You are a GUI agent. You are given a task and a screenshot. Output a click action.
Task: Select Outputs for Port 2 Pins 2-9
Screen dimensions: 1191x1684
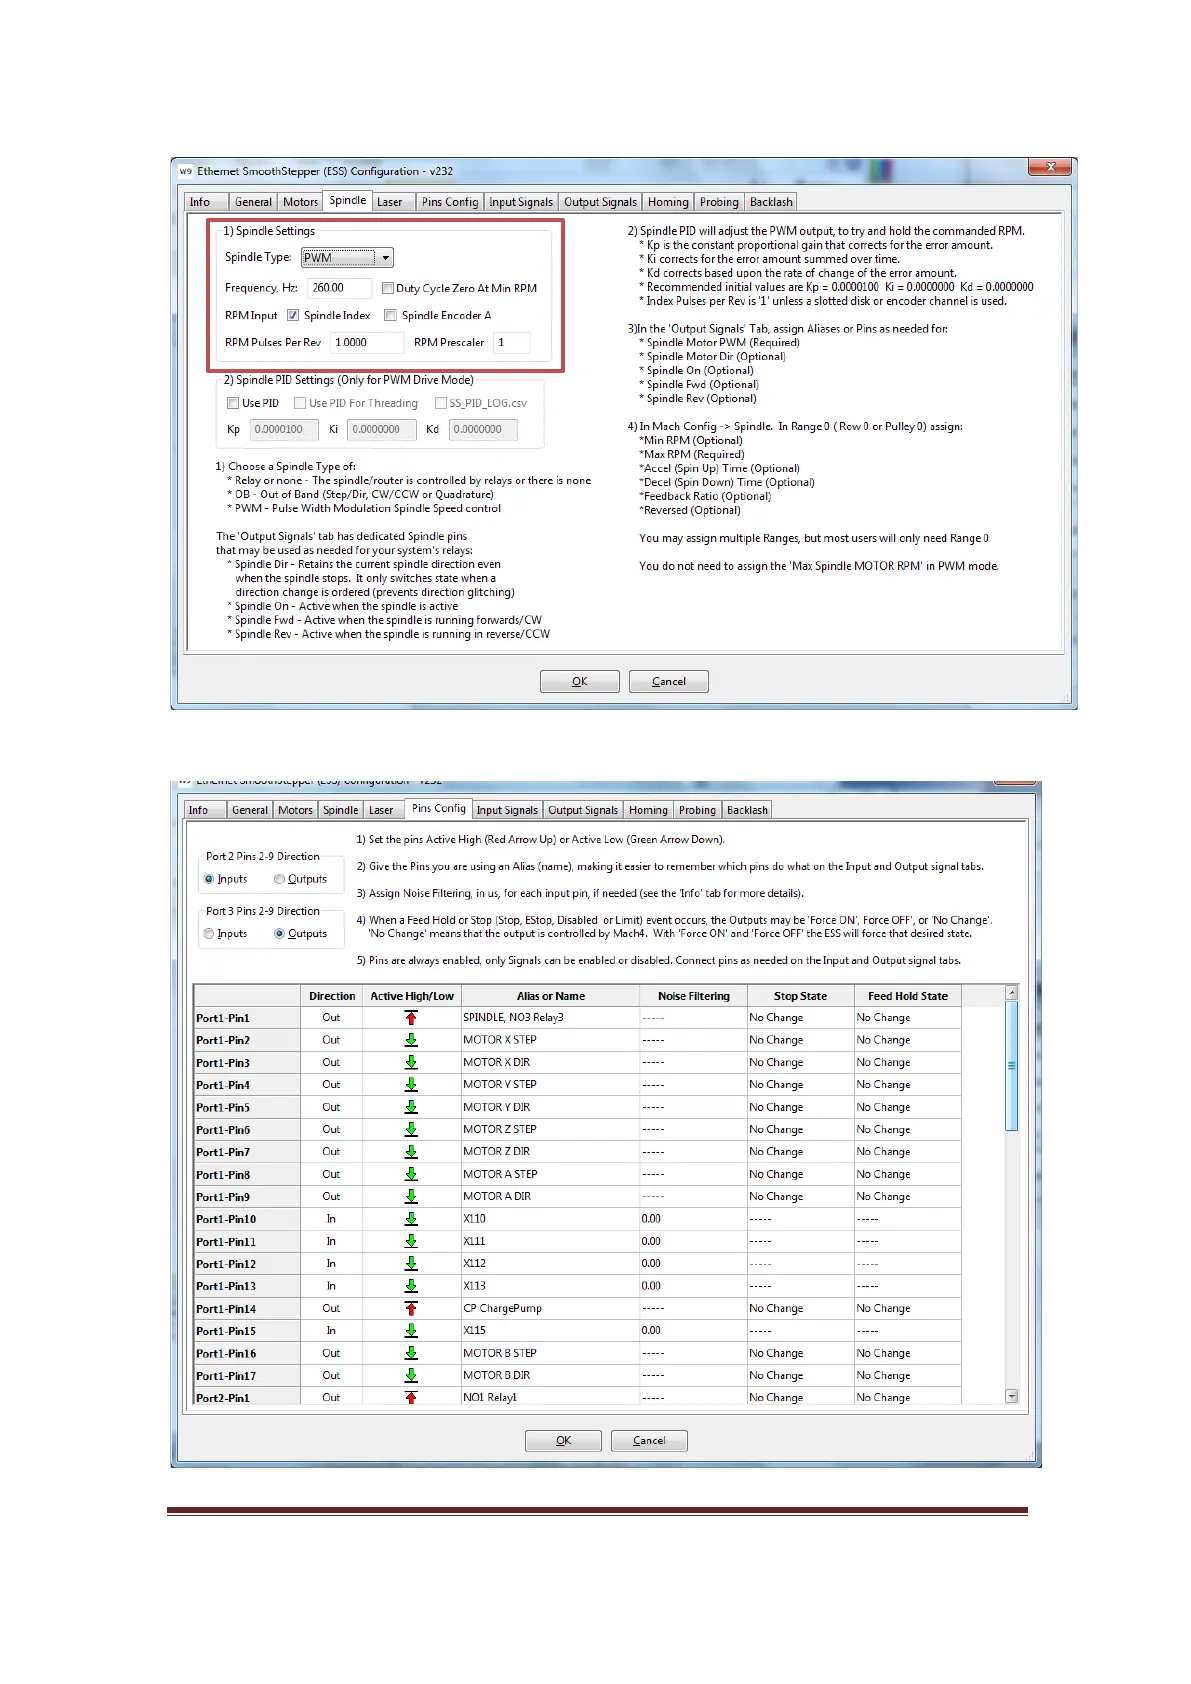[x=280, y=879]
